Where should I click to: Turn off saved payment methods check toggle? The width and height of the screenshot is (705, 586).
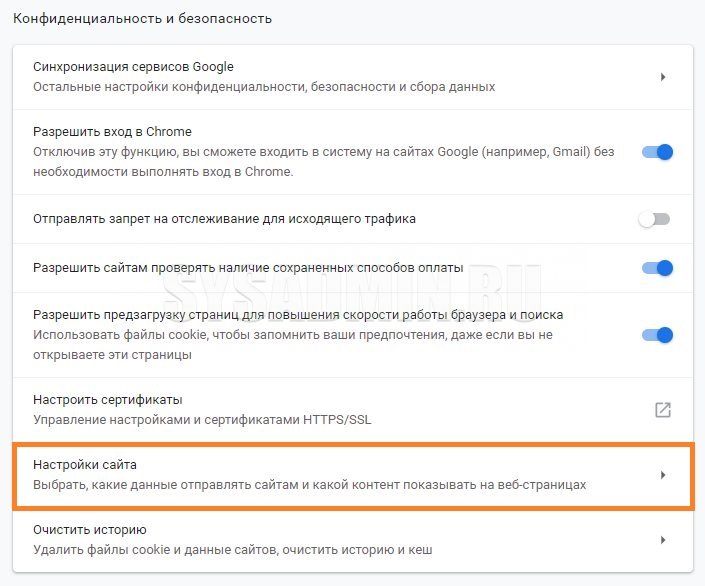pos(657,268)
